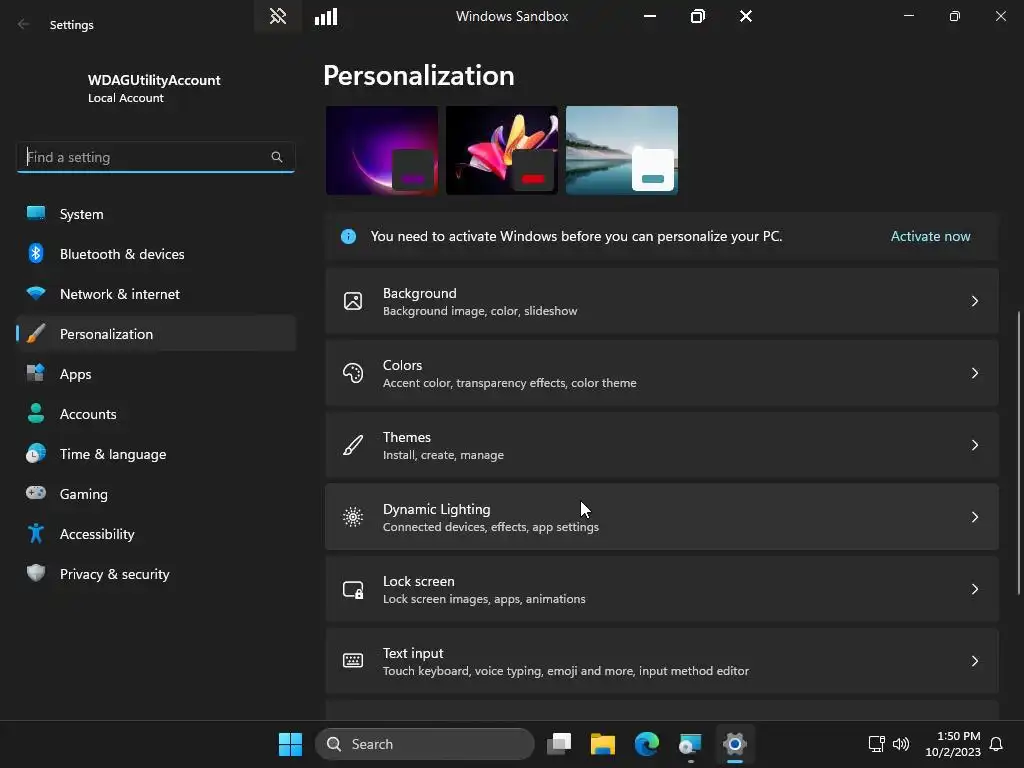Click the Themes brush icon
The image size is (1024, 768).
point(353,445)
